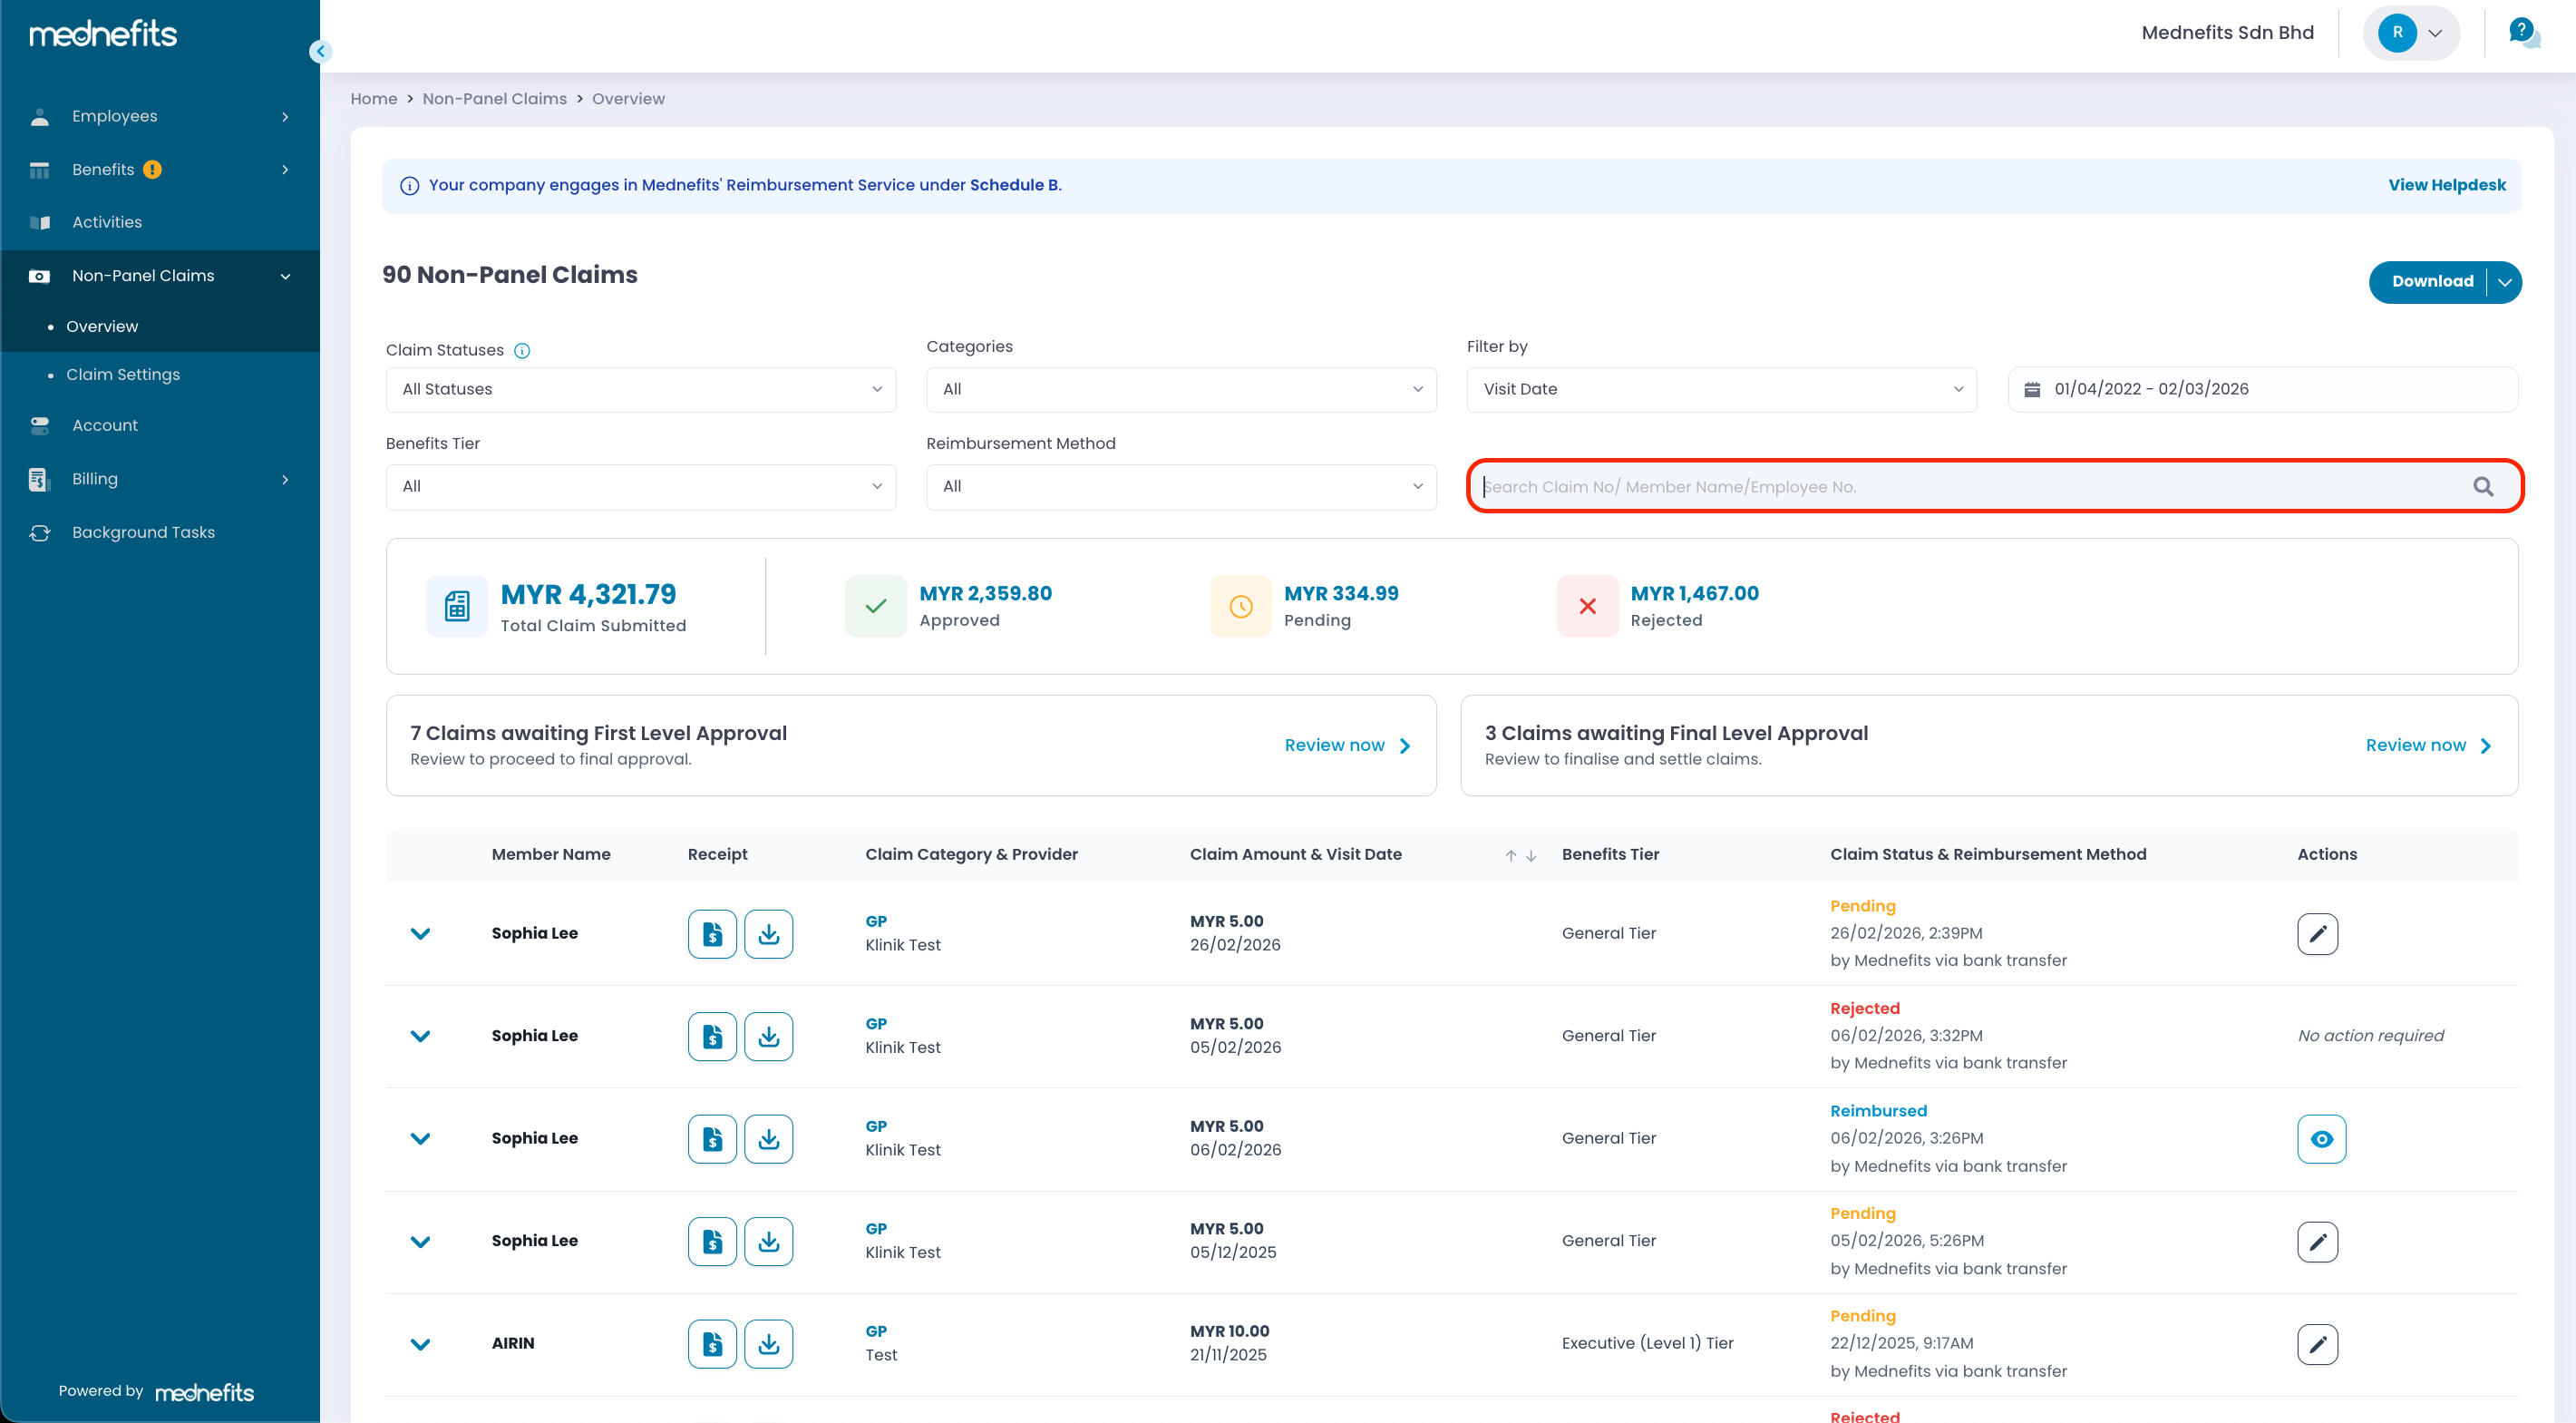Sort claim amount ascending with up arrow
Image resolution: width=2576 pixels, height=1423 pixels.
coord(1511,855)
